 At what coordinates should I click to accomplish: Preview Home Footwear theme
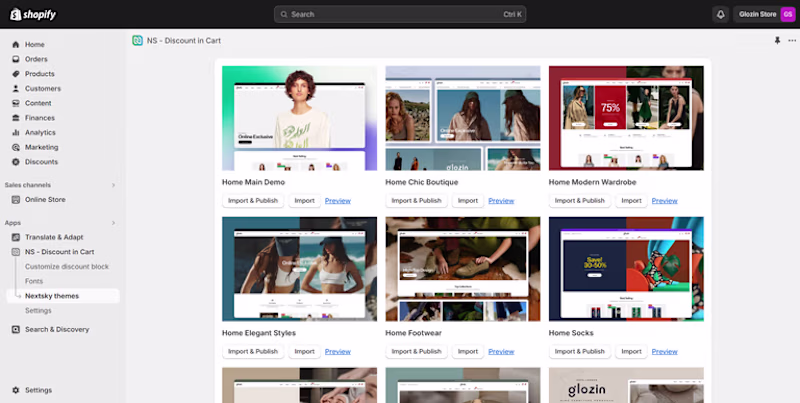point(501,351)
